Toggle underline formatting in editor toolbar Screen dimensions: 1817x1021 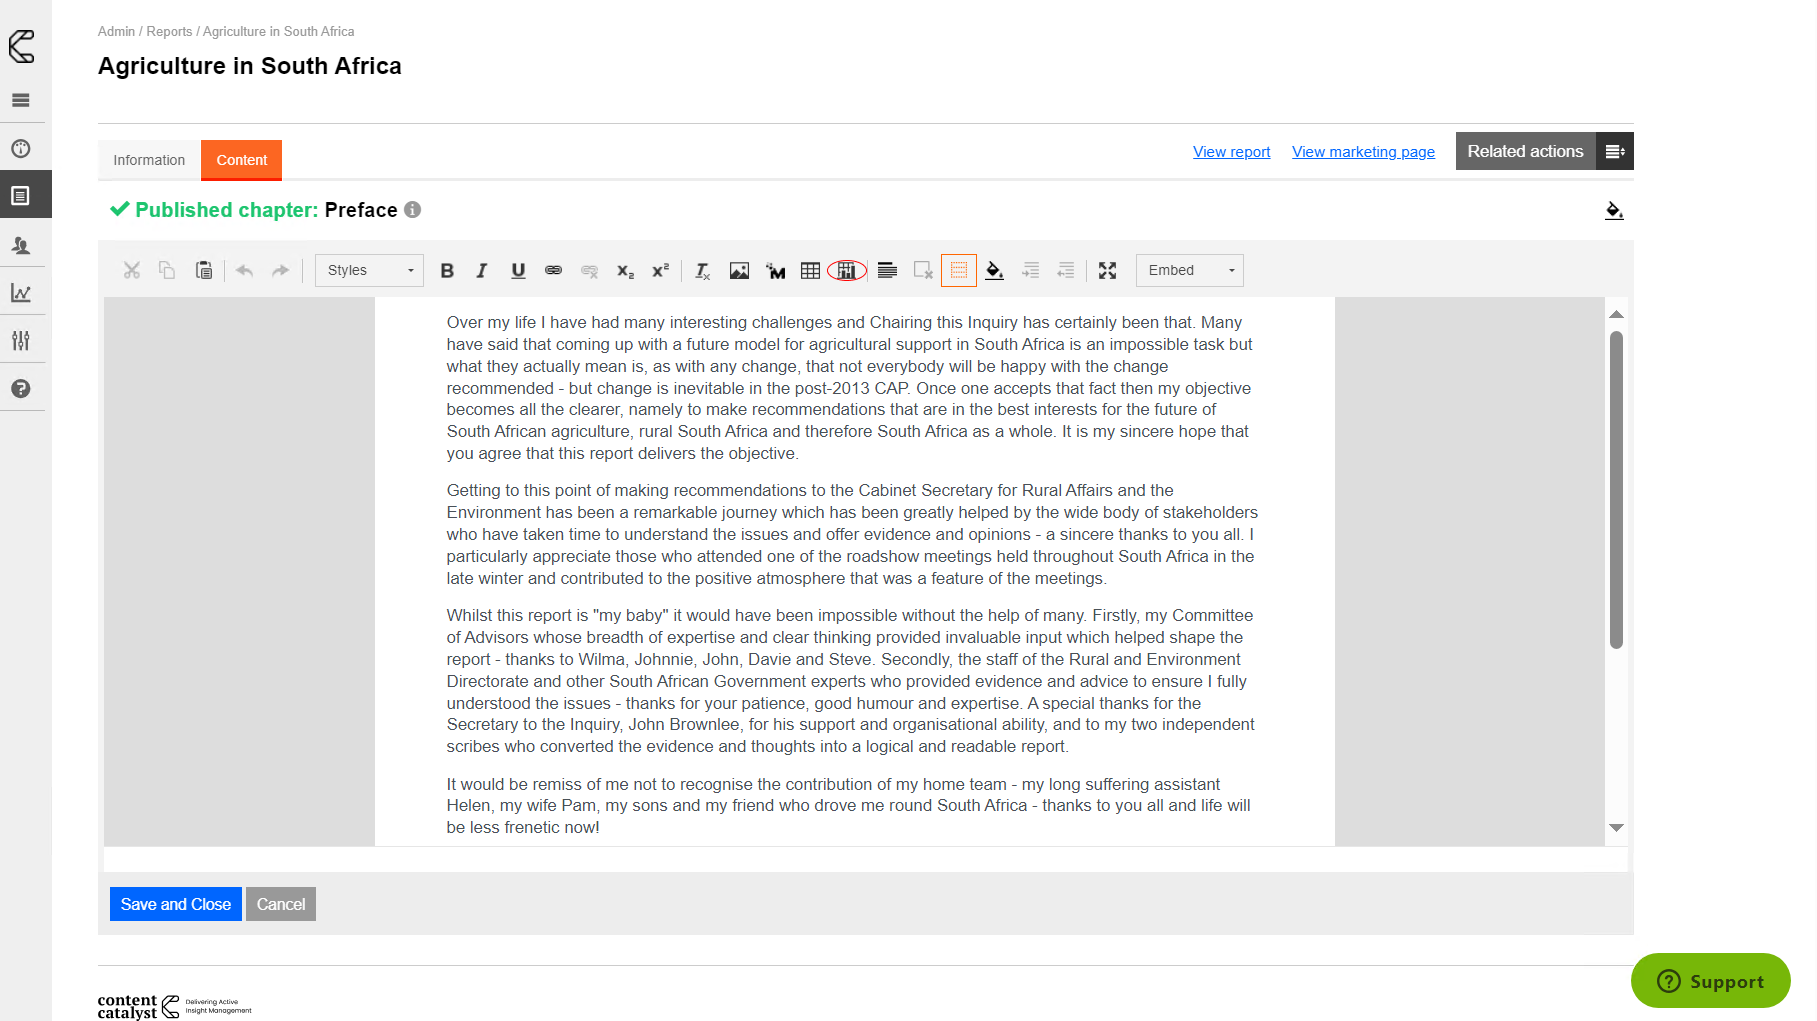pyautogui.click(x=518, y=271)
